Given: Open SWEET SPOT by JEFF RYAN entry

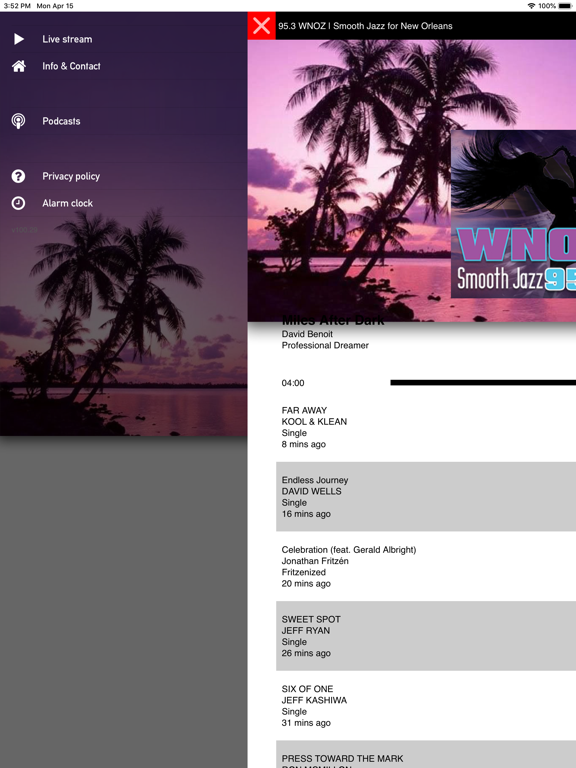Looking at the screenshot, I should [426, 636].
